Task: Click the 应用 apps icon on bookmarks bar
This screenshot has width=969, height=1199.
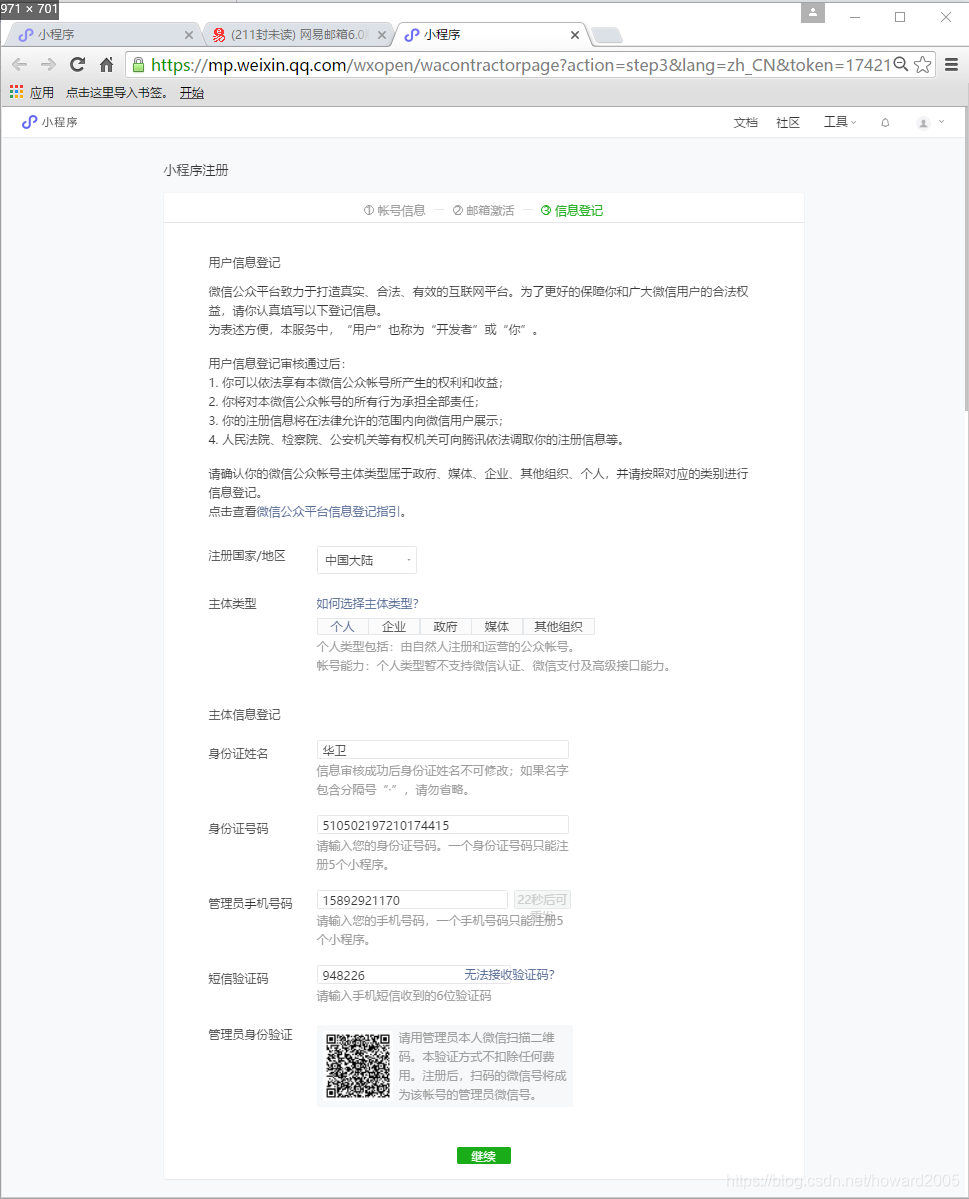Action: (x=16, y=91)
